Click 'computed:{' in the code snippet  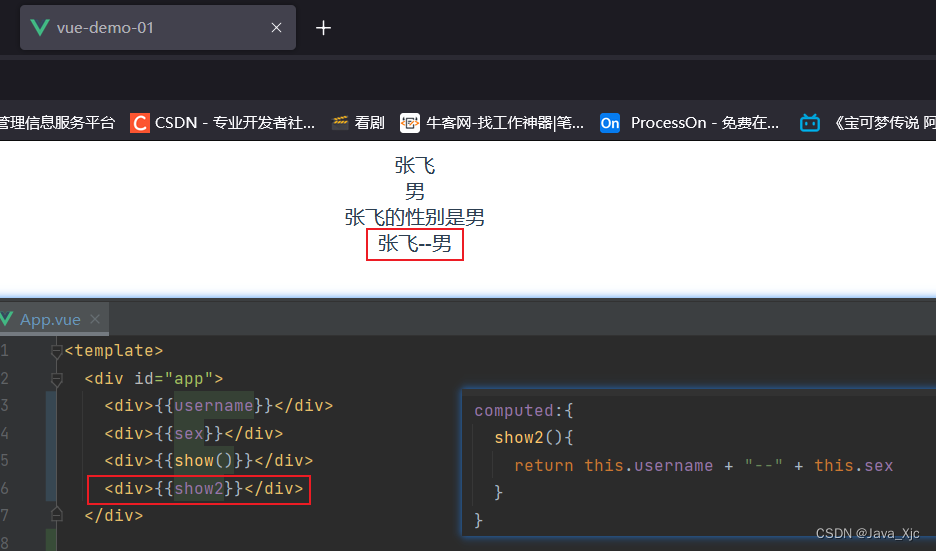pyautogui.click(x=524, y=411)
